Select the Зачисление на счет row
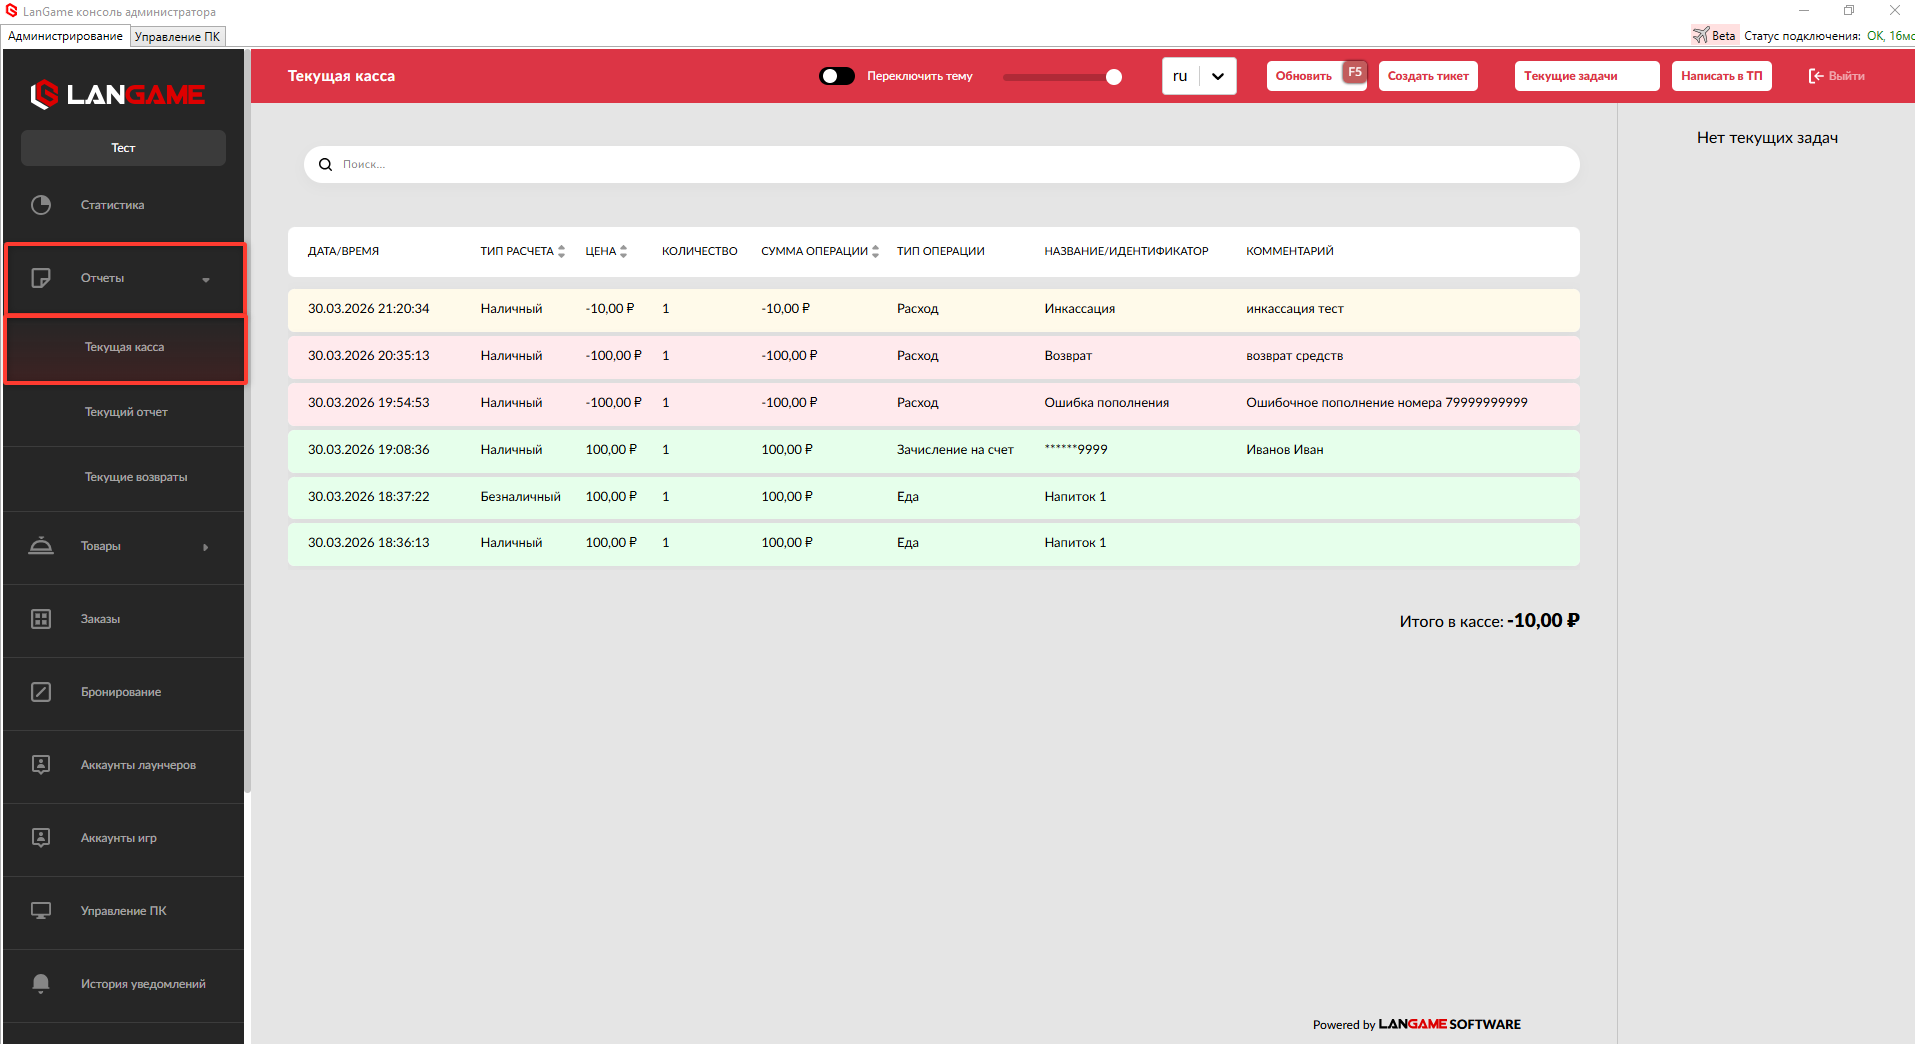 tap(933, 451)
